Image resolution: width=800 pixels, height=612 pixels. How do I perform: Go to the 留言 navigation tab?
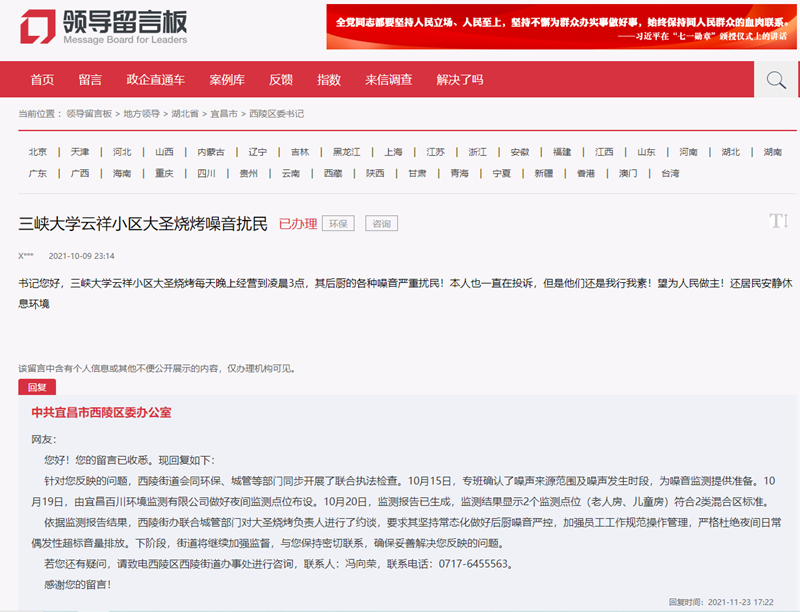(x=90, y=80)
